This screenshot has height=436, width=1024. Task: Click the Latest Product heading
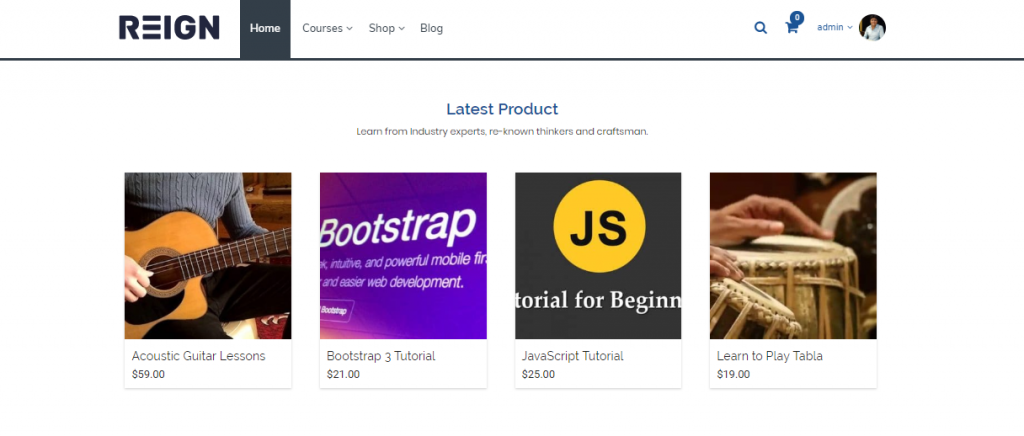(x=502, y=109)
